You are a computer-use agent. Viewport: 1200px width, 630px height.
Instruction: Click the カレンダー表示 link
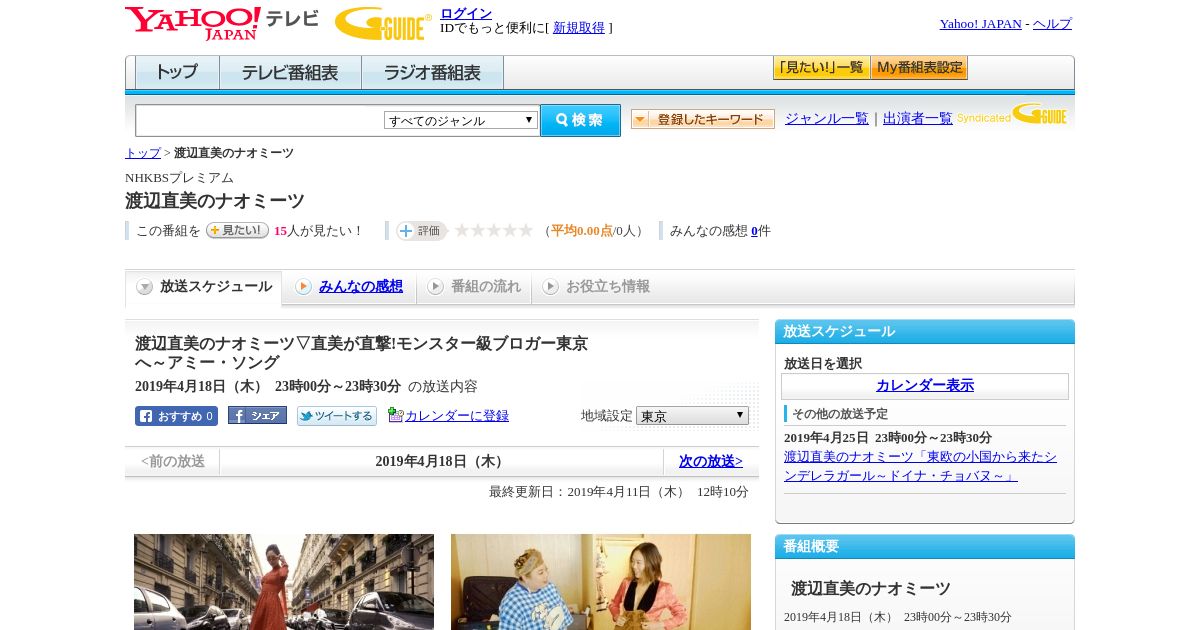[925, 386]
